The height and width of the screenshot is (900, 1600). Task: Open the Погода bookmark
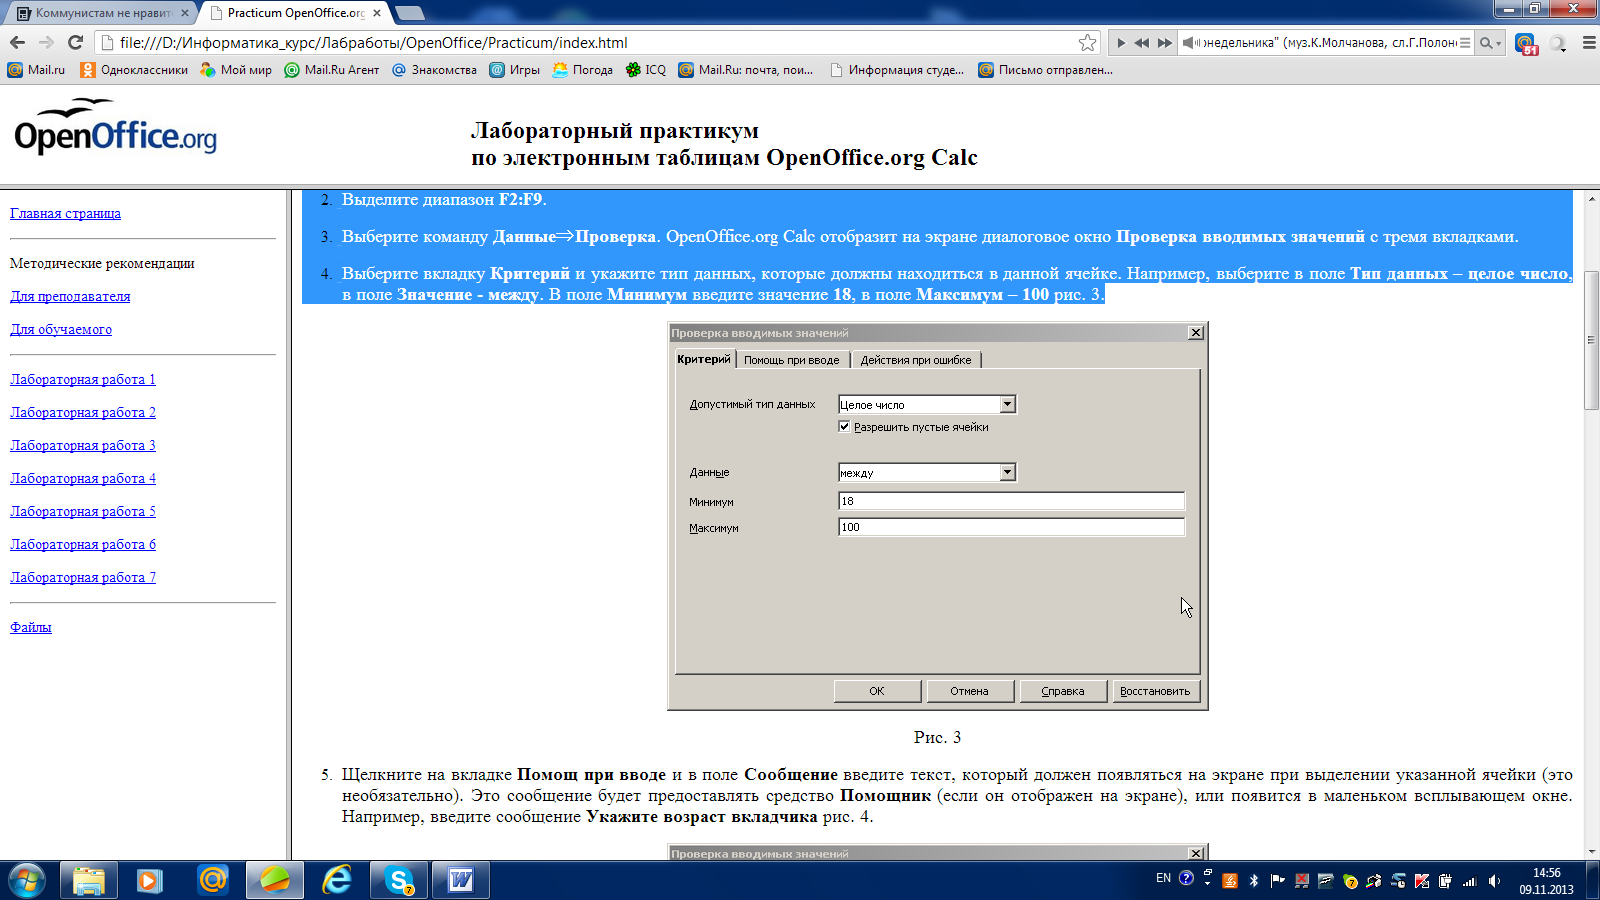583,70
